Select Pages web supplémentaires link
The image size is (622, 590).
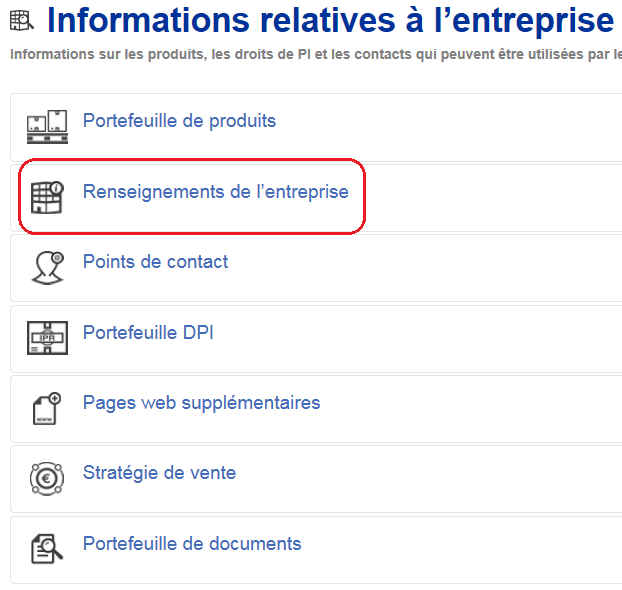tap(202, 403)
